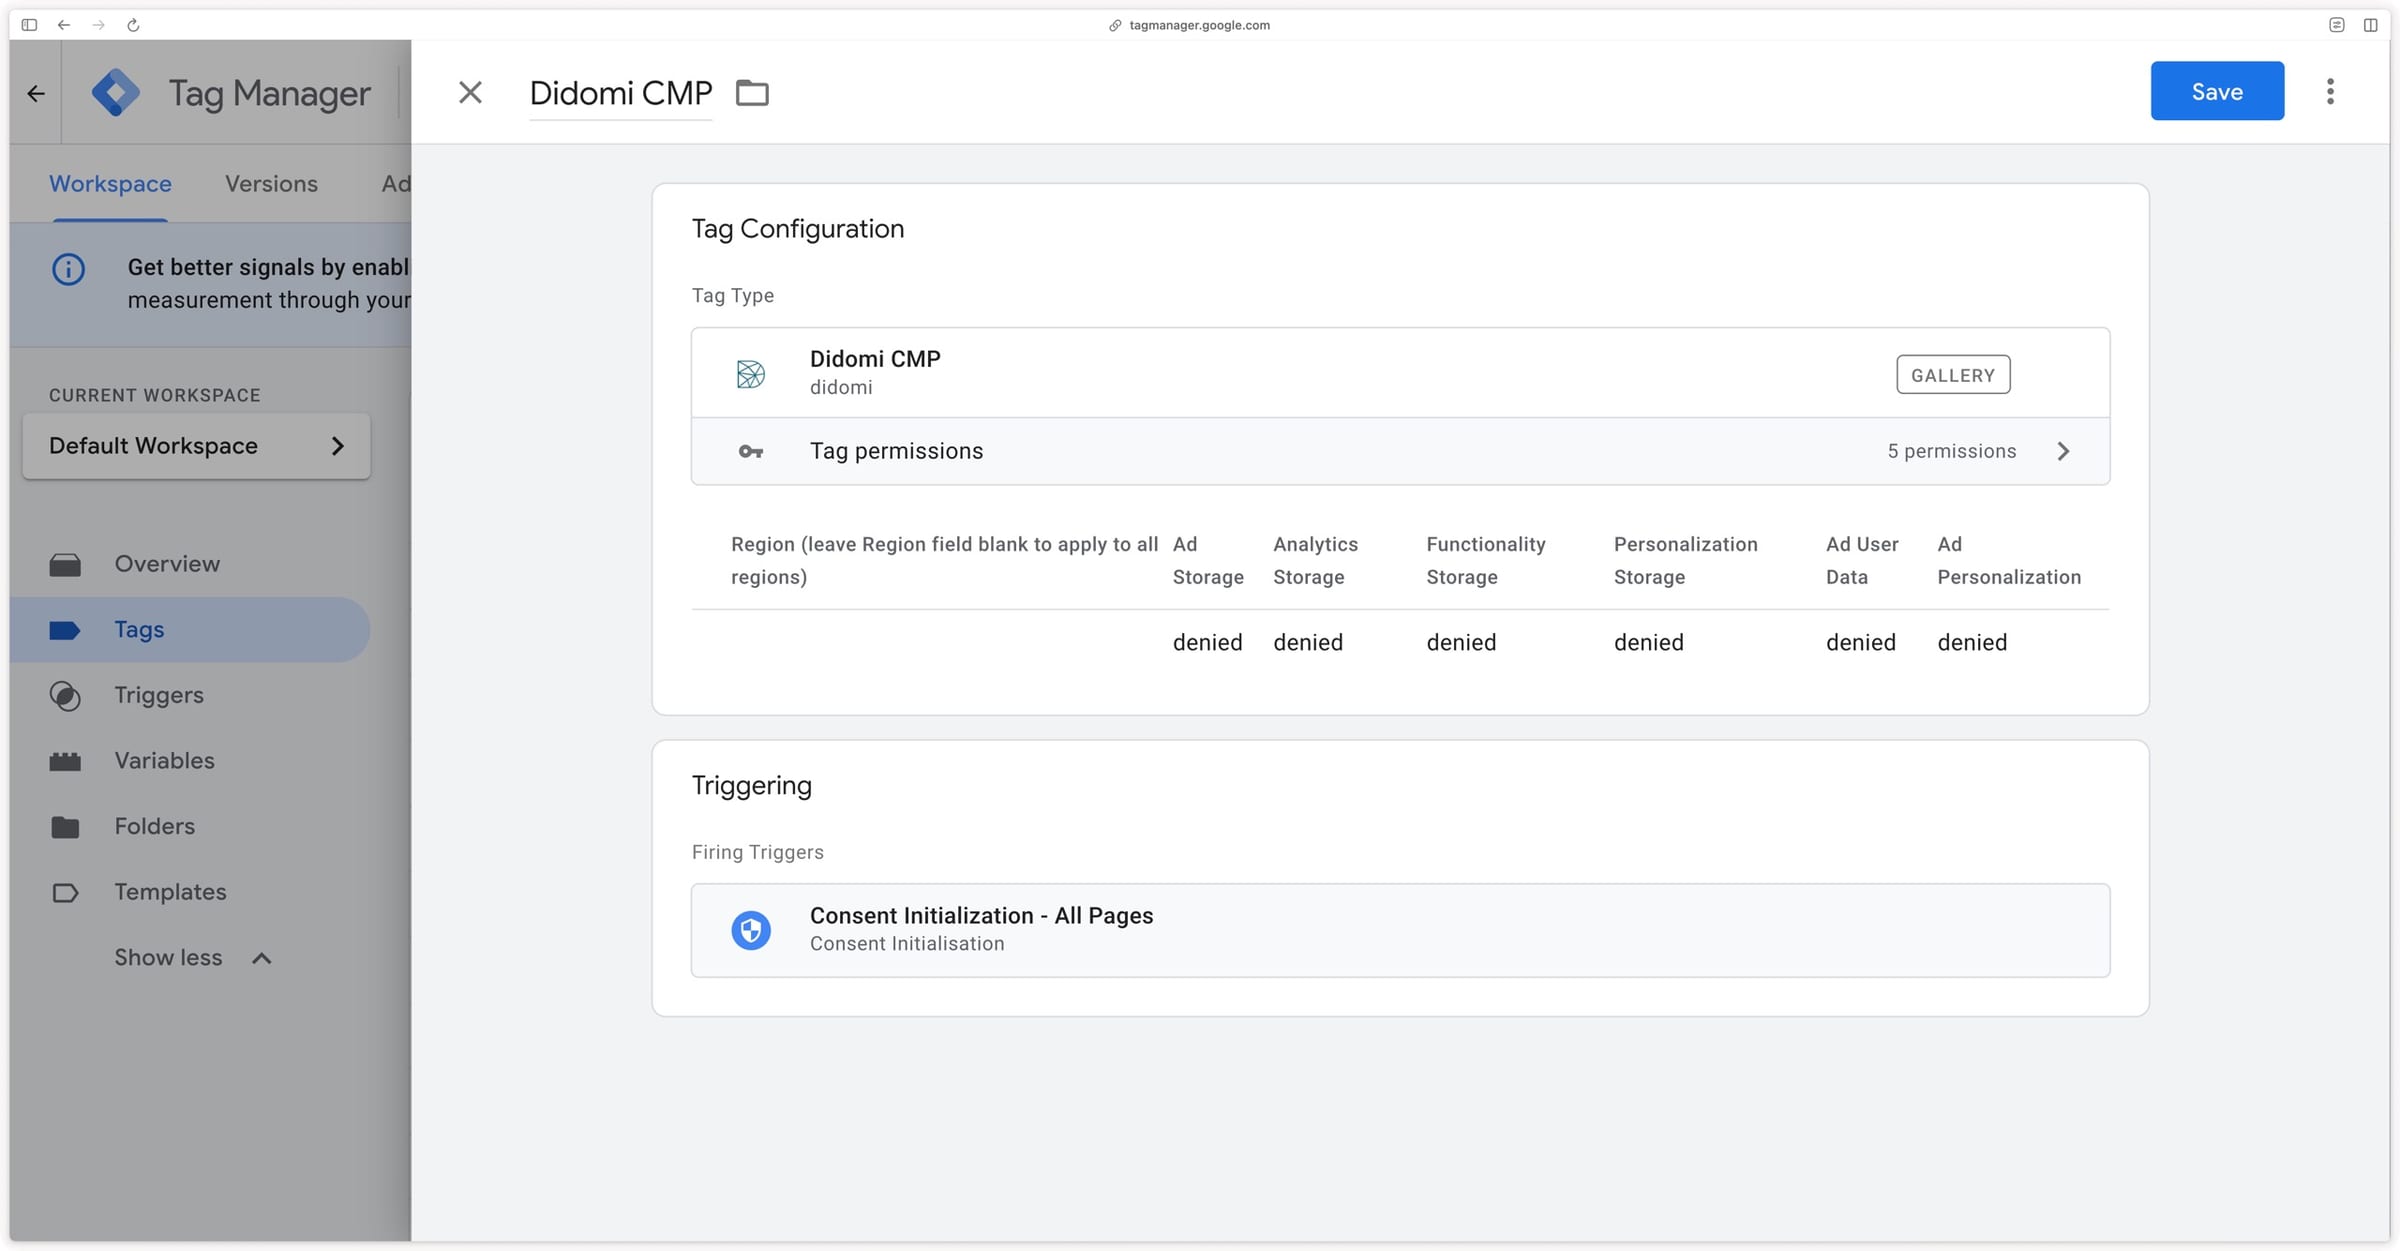The width and height of the screenshot is (2400, 1251).
Task: Click the info icon in signals banner
Action: tap(68, 269)
